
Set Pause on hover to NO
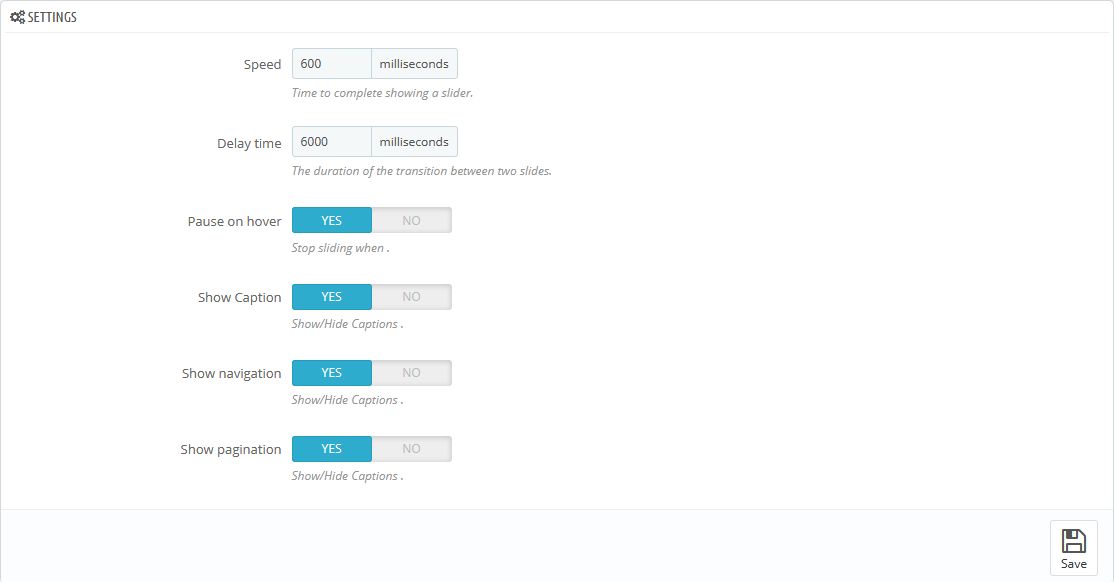[411, 220]
